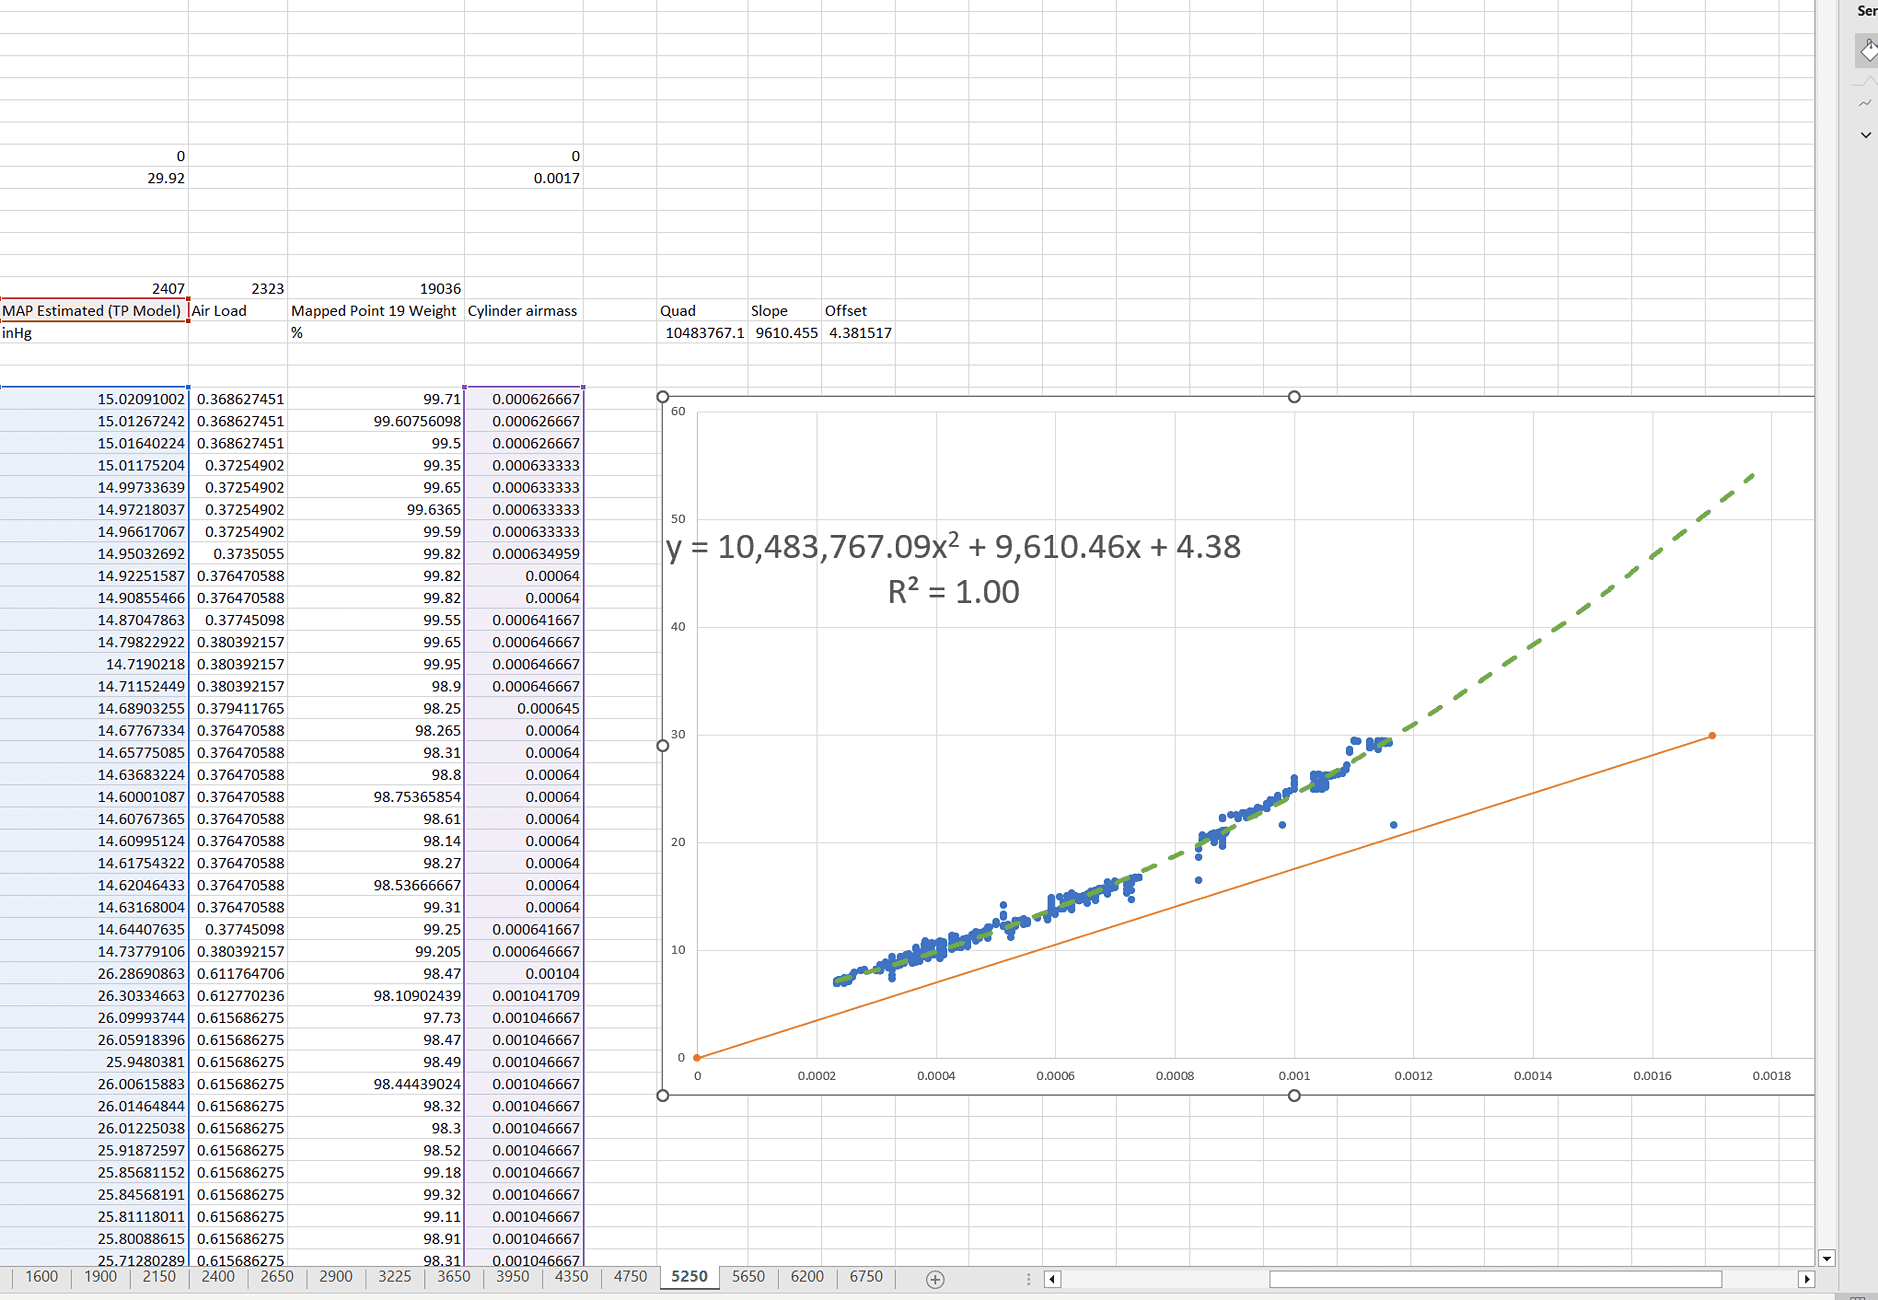Add a new sheet with the plus icon
Image resolution: width=1878 pixels, height=1300 pixels.
[x=935, y=1279]
